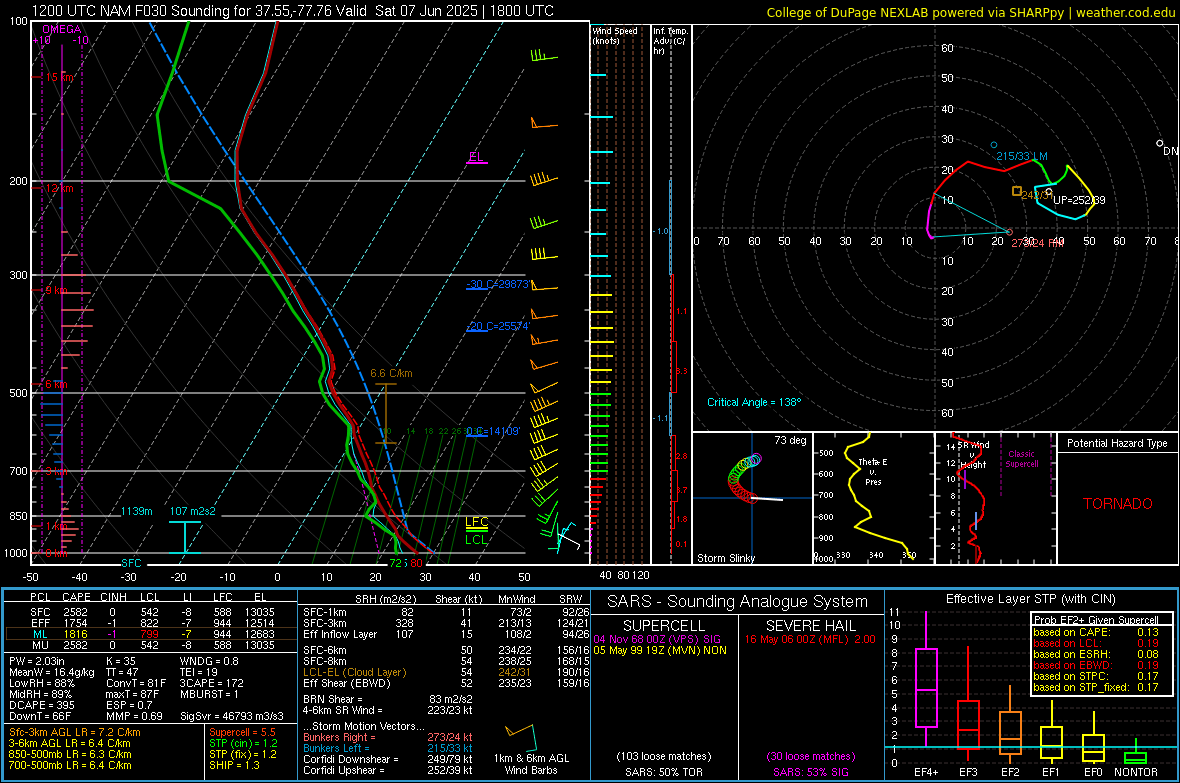
Task: Click the purple Classic Supercell label
Action: click(x=1022, y=459)
